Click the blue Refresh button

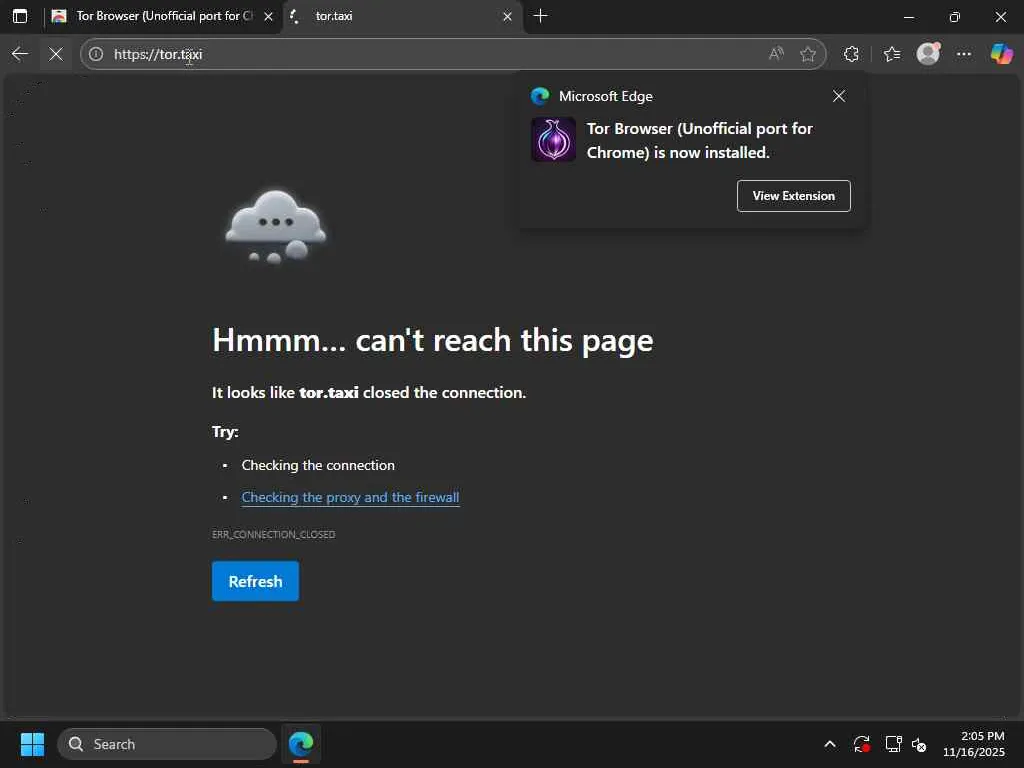[255, 581]
